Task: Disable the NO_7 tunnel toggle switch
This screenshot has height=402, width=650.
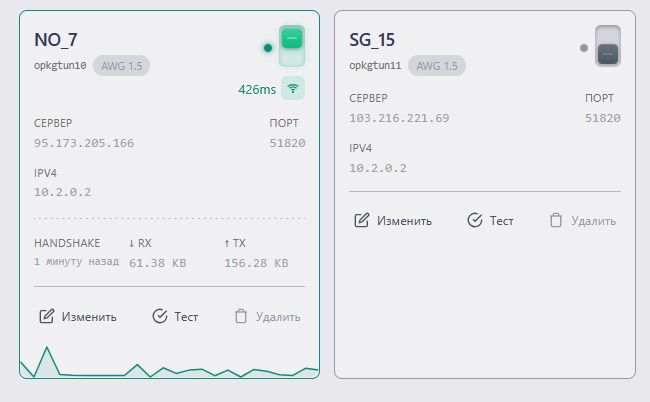Action: [x=292, y=46]
